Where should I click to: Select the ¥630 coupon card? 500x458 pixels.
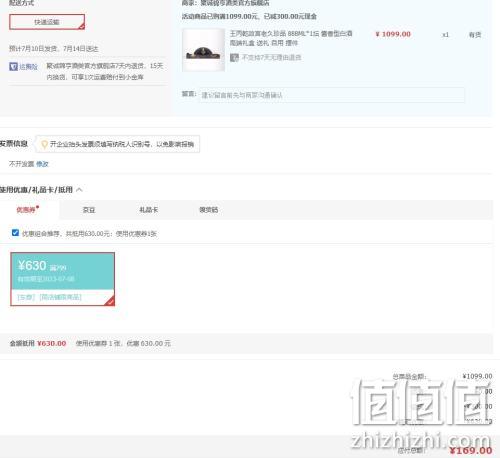[x=63, y=279]
